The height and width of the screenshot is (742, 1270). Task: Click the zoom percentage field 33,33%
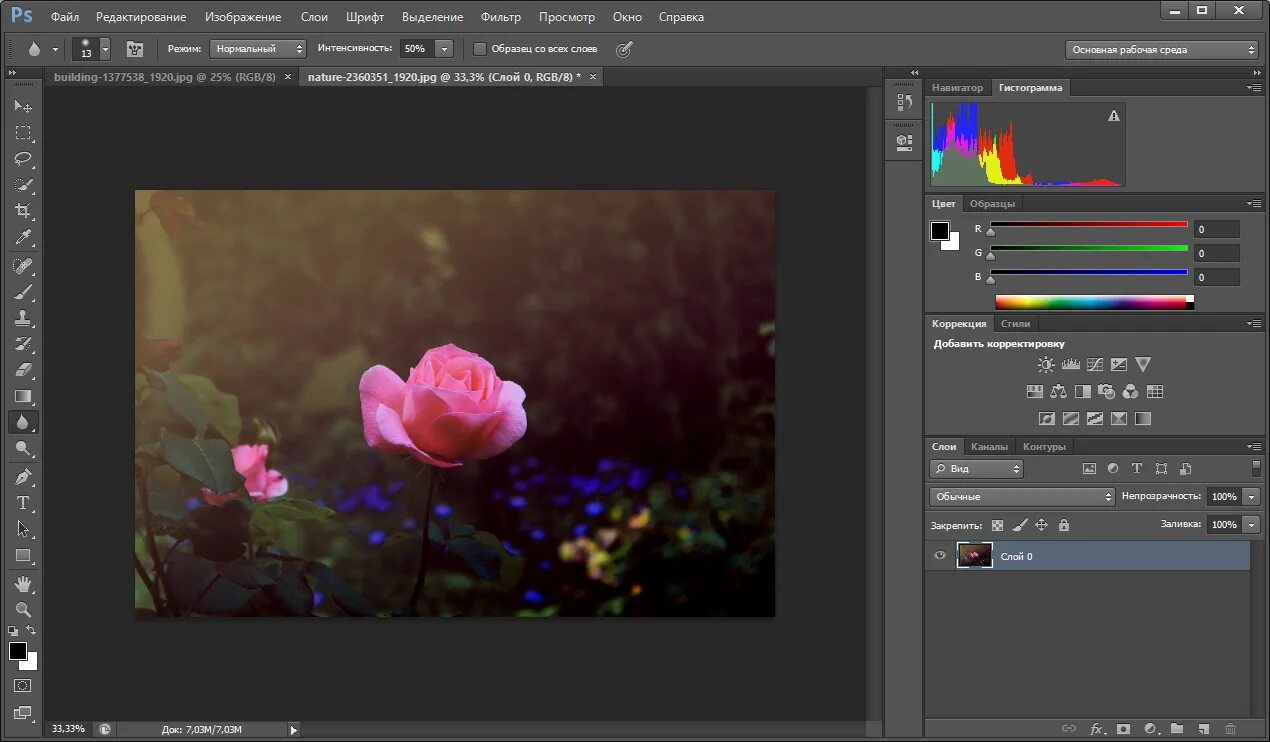tap(68, 729)
